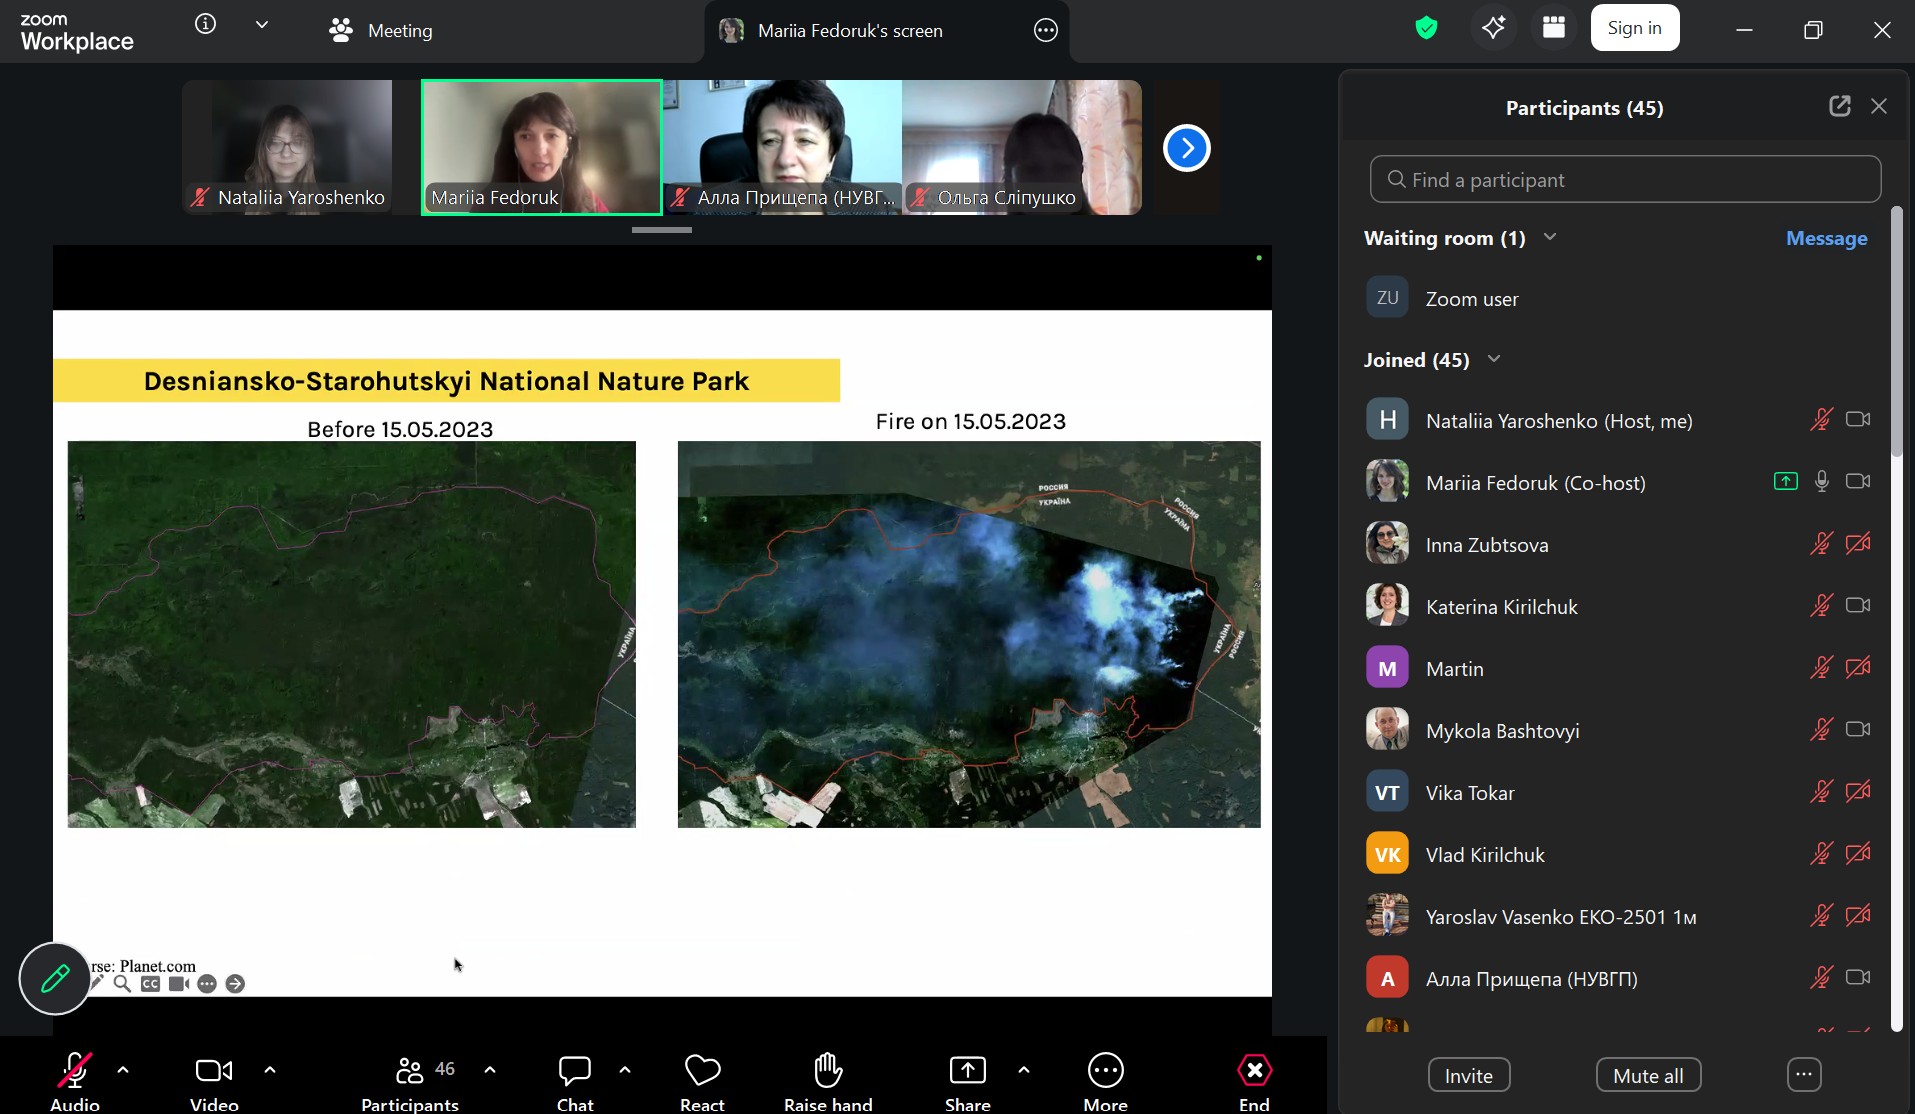Viewport: 1915px width, 1114px height.
Task: Collapse the Joined participants list
Action: 1494,359
